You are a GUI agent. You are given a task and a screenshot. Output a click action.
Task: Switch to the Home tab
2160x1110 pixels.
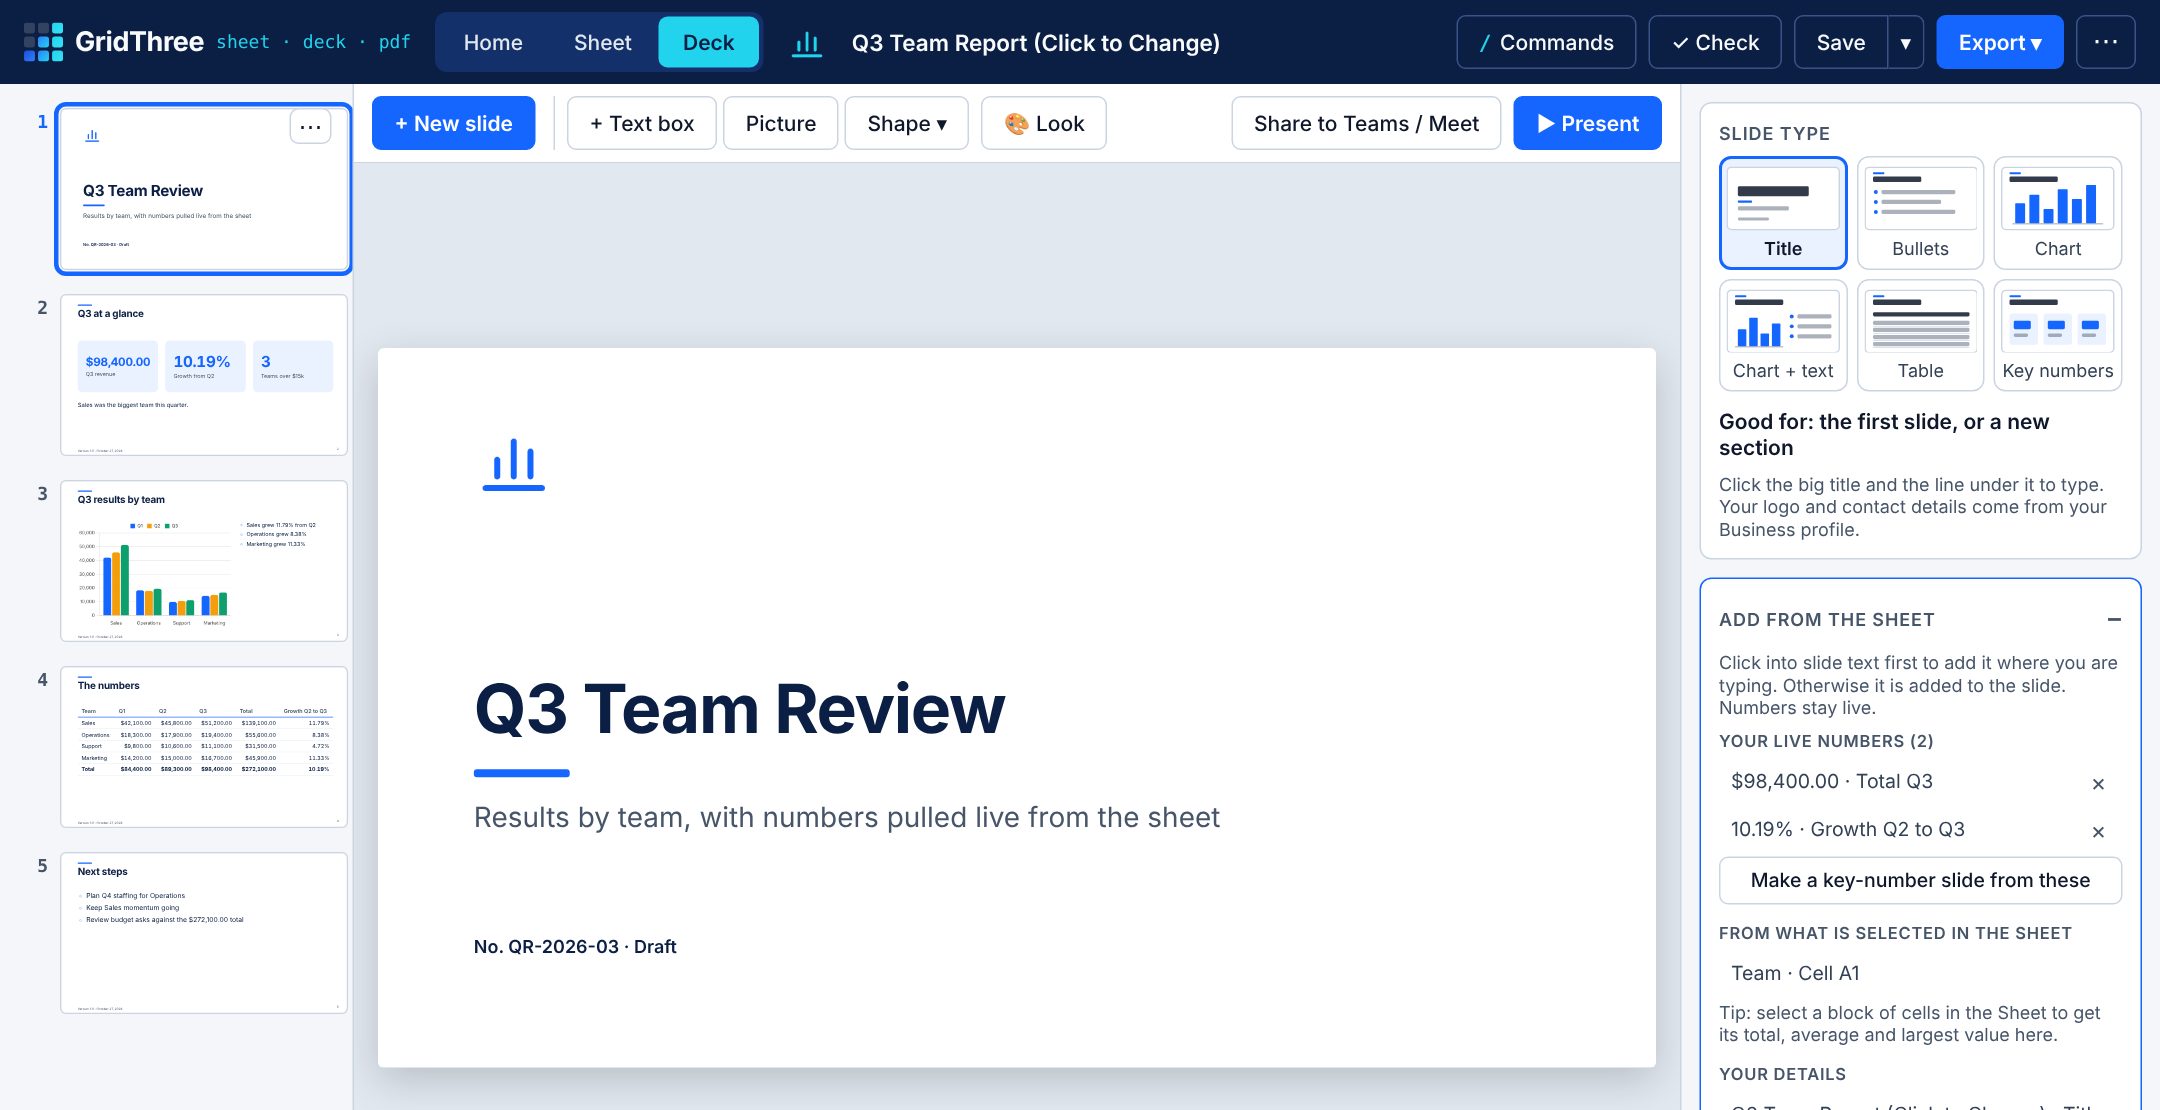click(493, 42)
